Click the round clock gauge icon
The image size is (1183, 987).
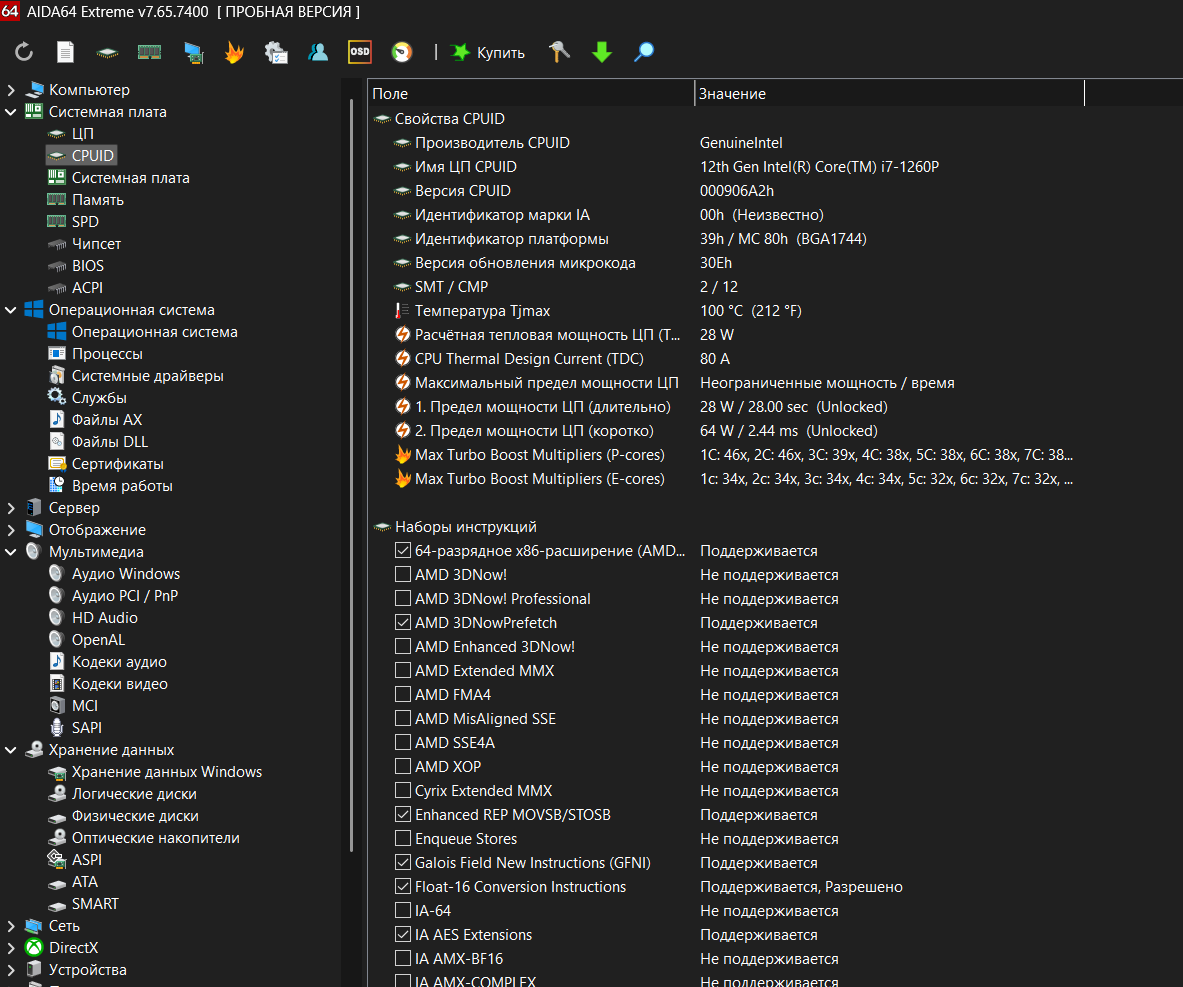pyautogui.click(x=402, y=52)
